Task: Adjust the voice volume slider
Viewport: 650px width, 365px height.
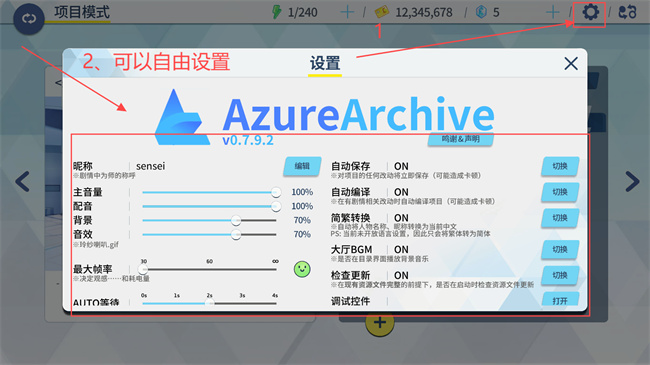Action: point(209,206)
